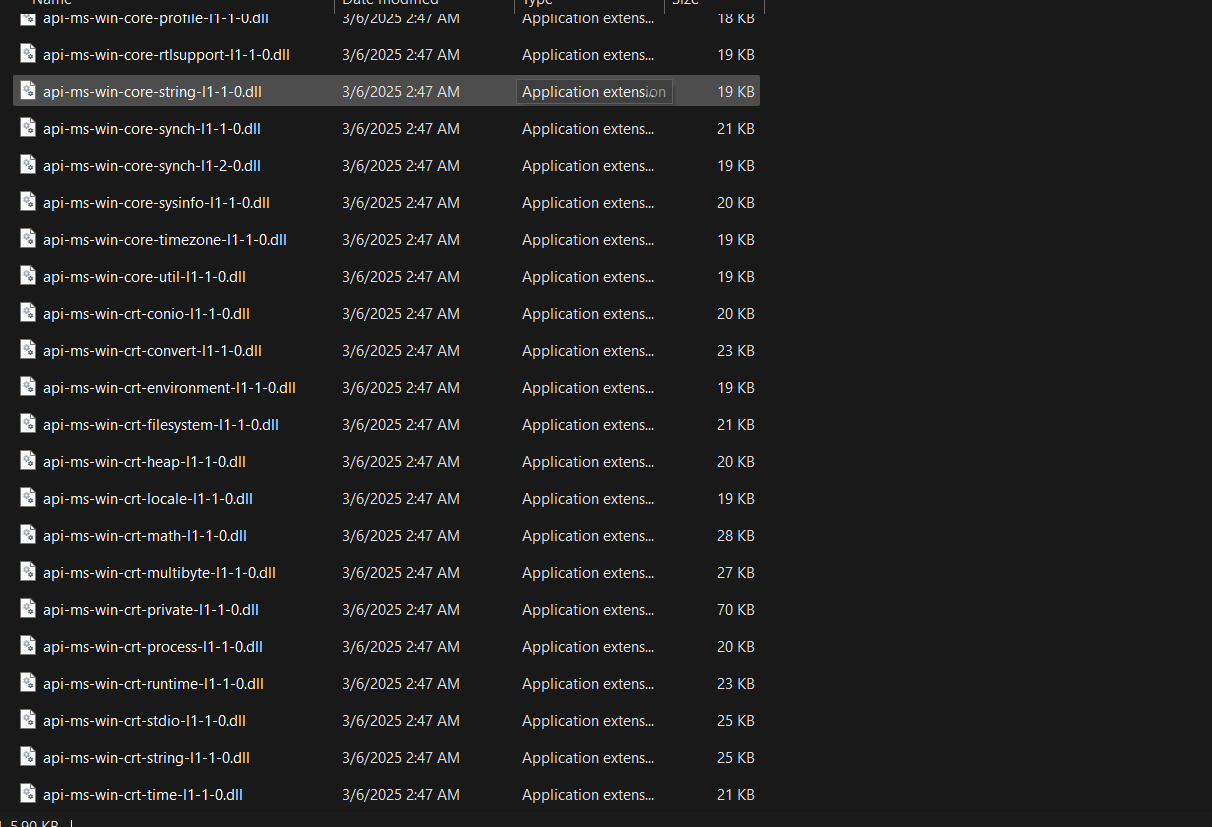Screen dimensions: 1212x827
Task: Select file name api-ms-win-core-sysinfo-l1-1-0.dll
Action: pos(156,203)
